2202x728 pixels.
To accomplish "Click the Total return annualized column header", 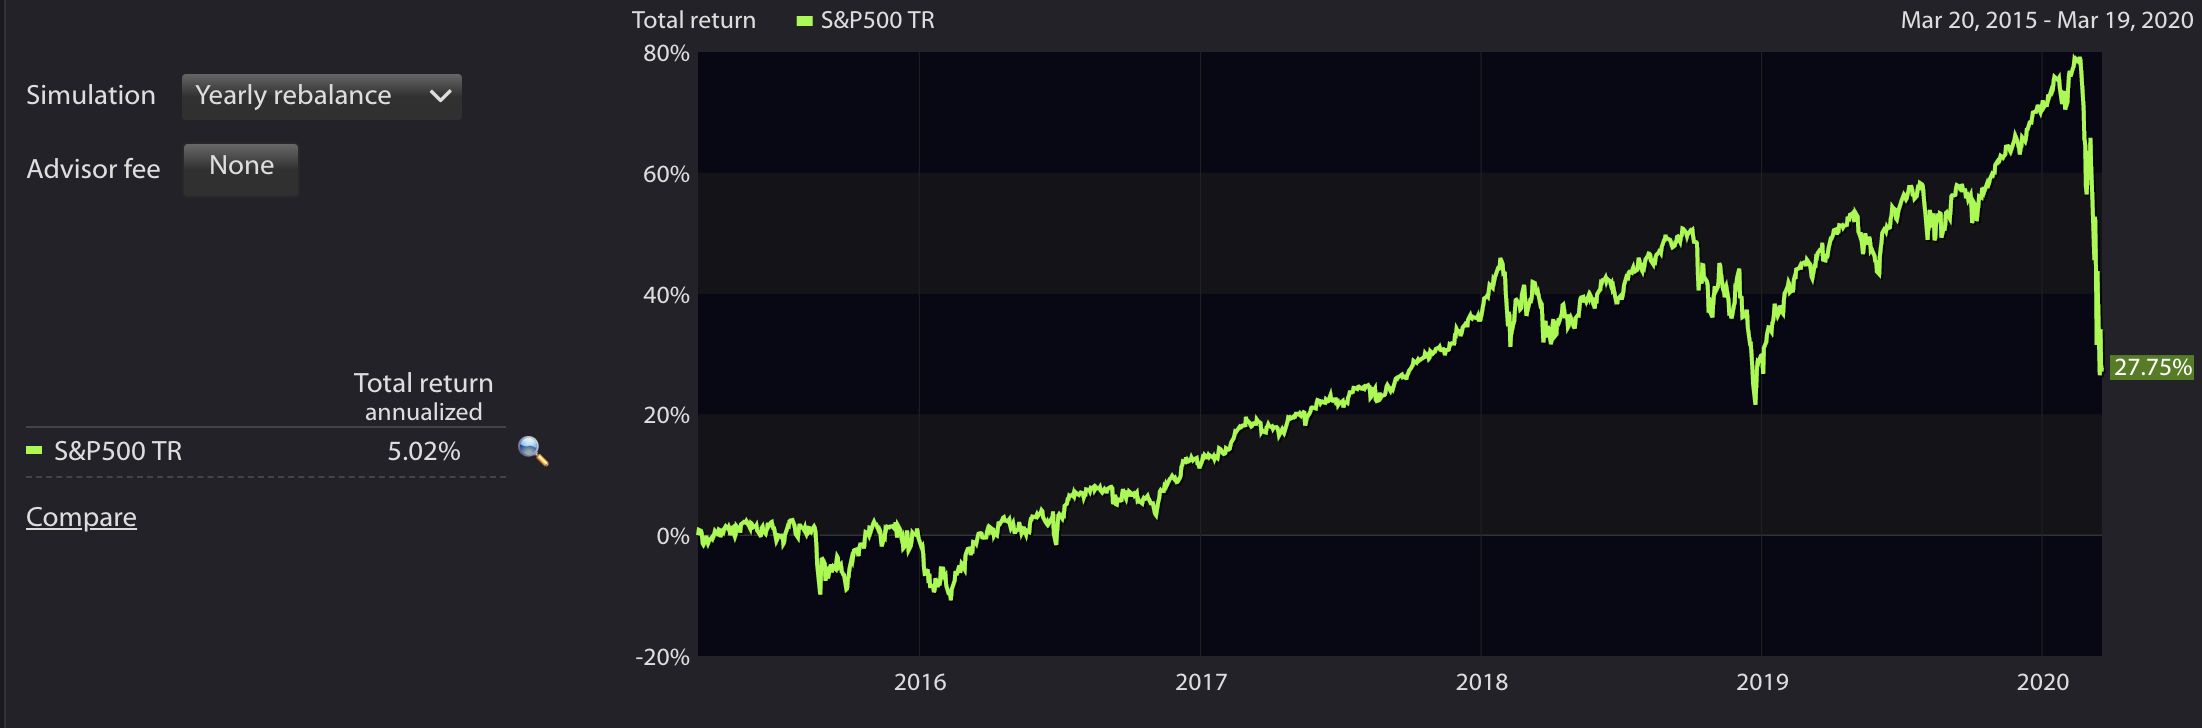I will (423, 396).
